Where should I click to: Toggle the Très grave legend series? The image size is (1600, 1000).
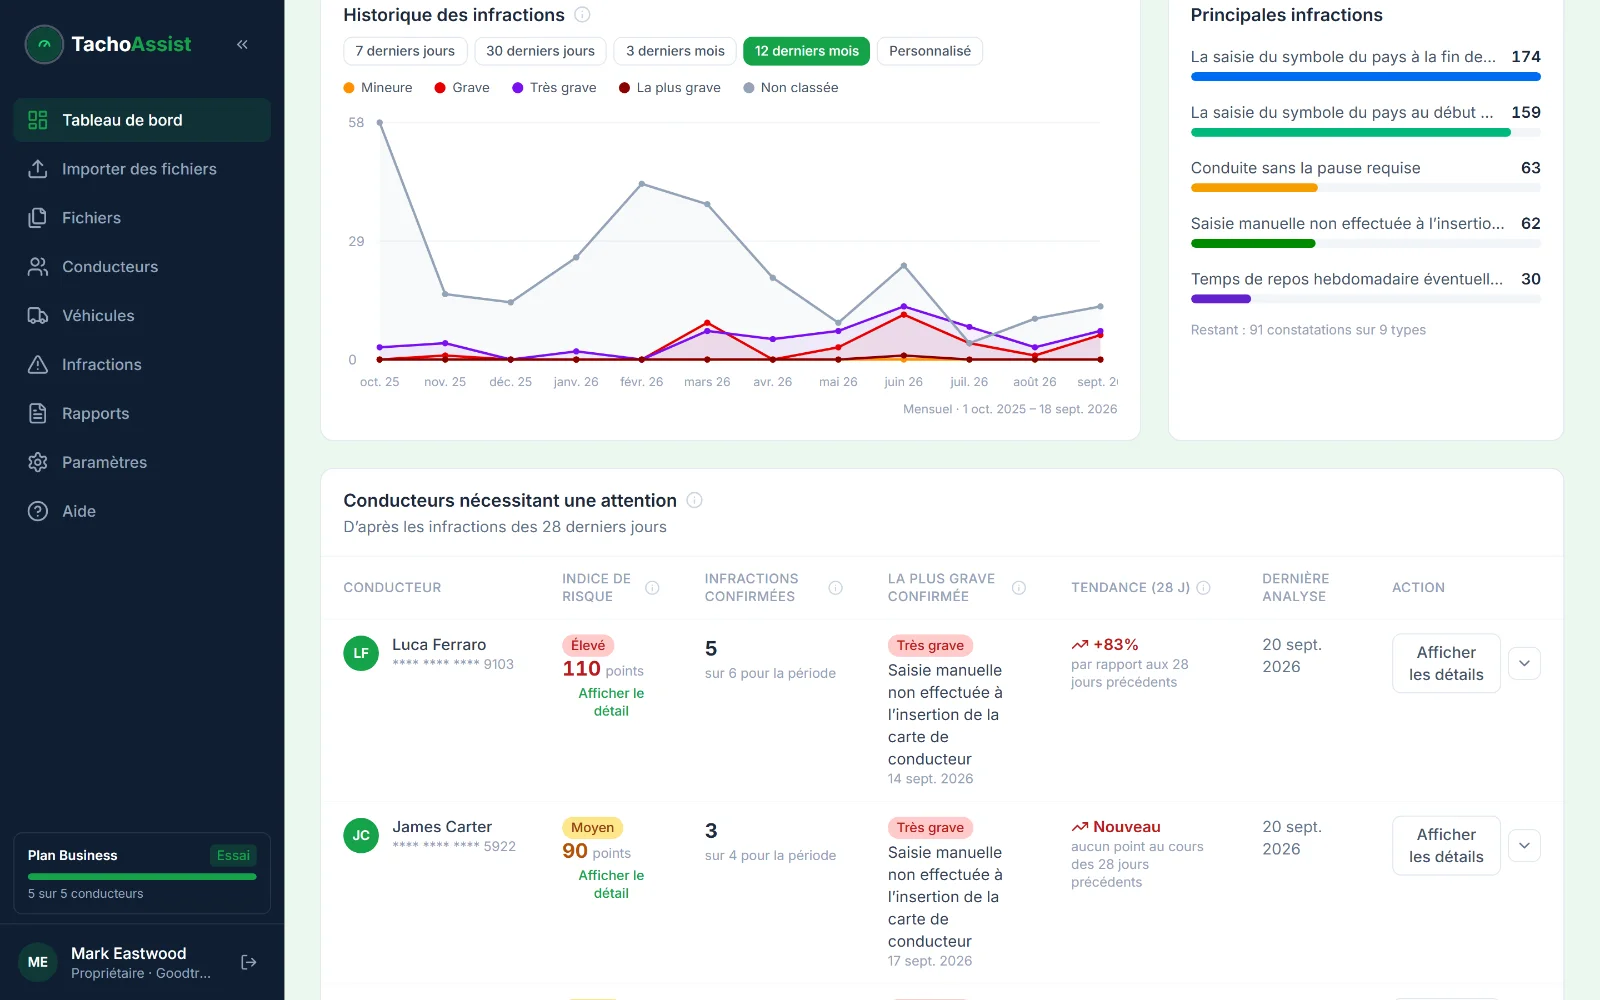[x=554, y=88]
